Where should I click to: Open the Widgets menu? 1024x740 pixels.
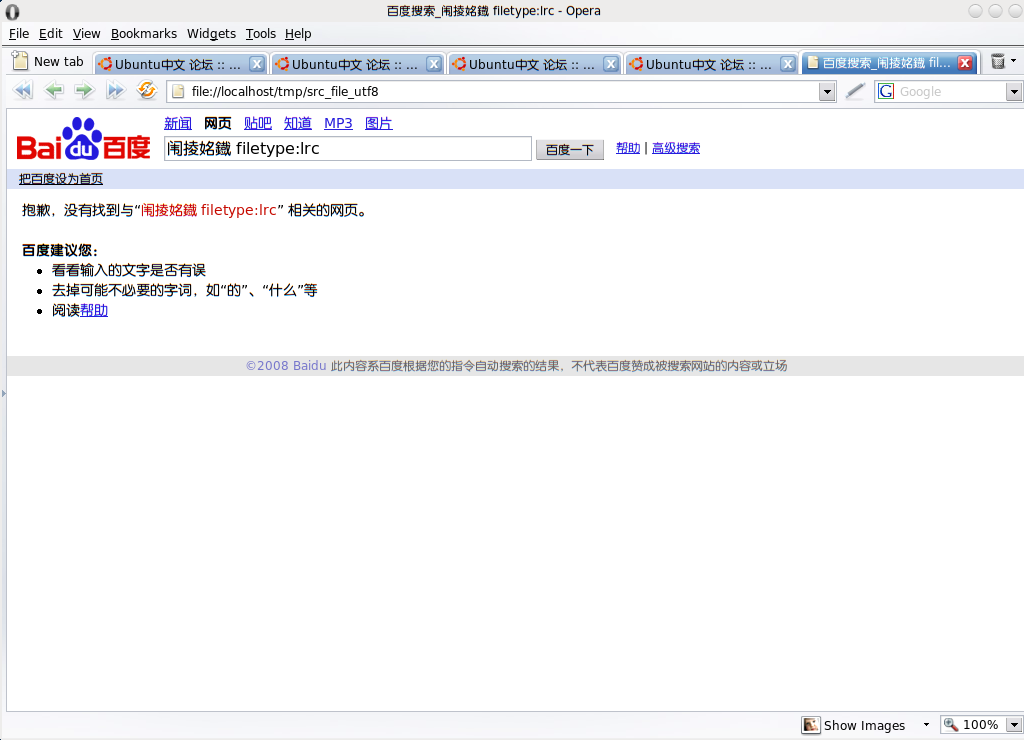tap(211, 33)
